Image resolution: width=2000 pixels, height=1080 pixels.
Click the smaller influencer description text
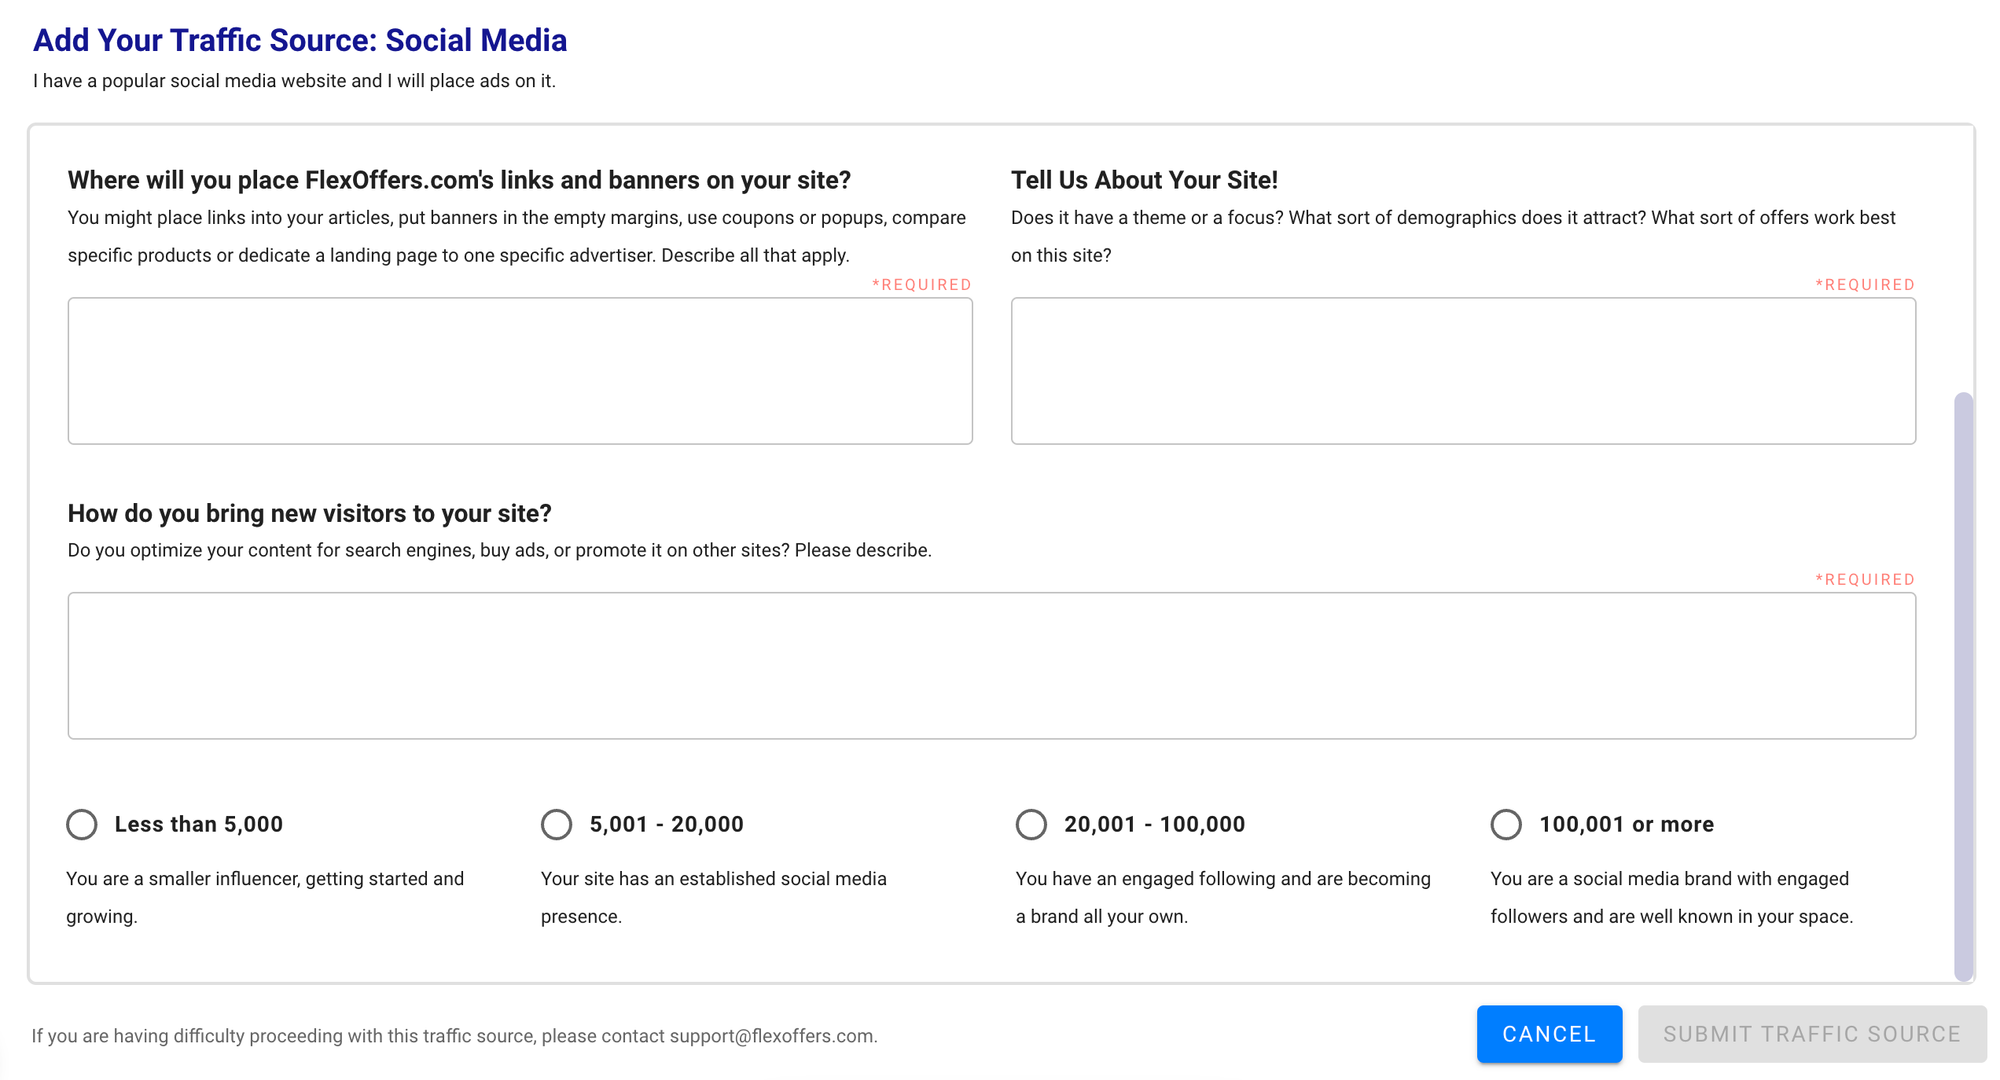point(265,896)
